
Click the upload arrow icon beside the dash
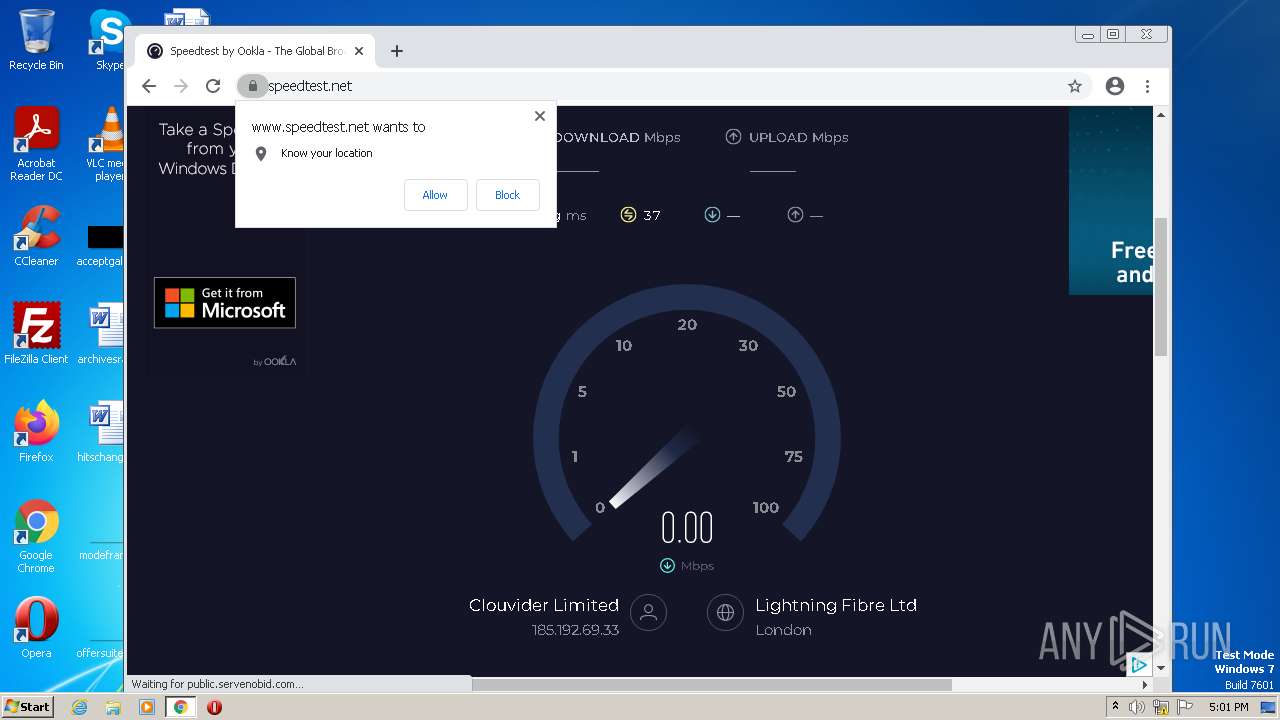click(795, 215)
